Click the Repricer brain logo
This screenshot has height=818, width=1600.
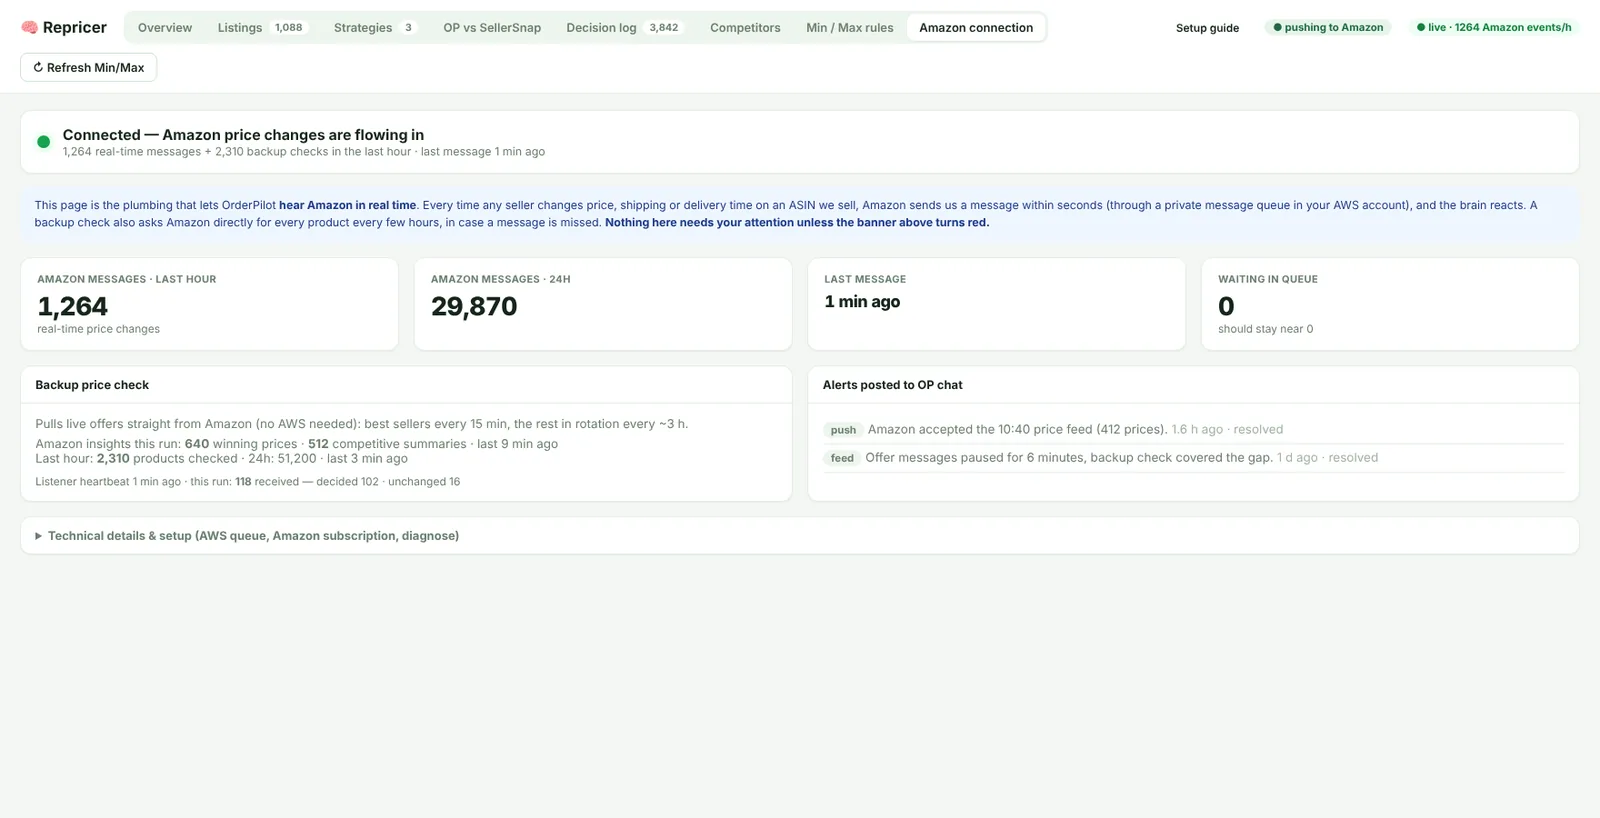coord(29,28)
